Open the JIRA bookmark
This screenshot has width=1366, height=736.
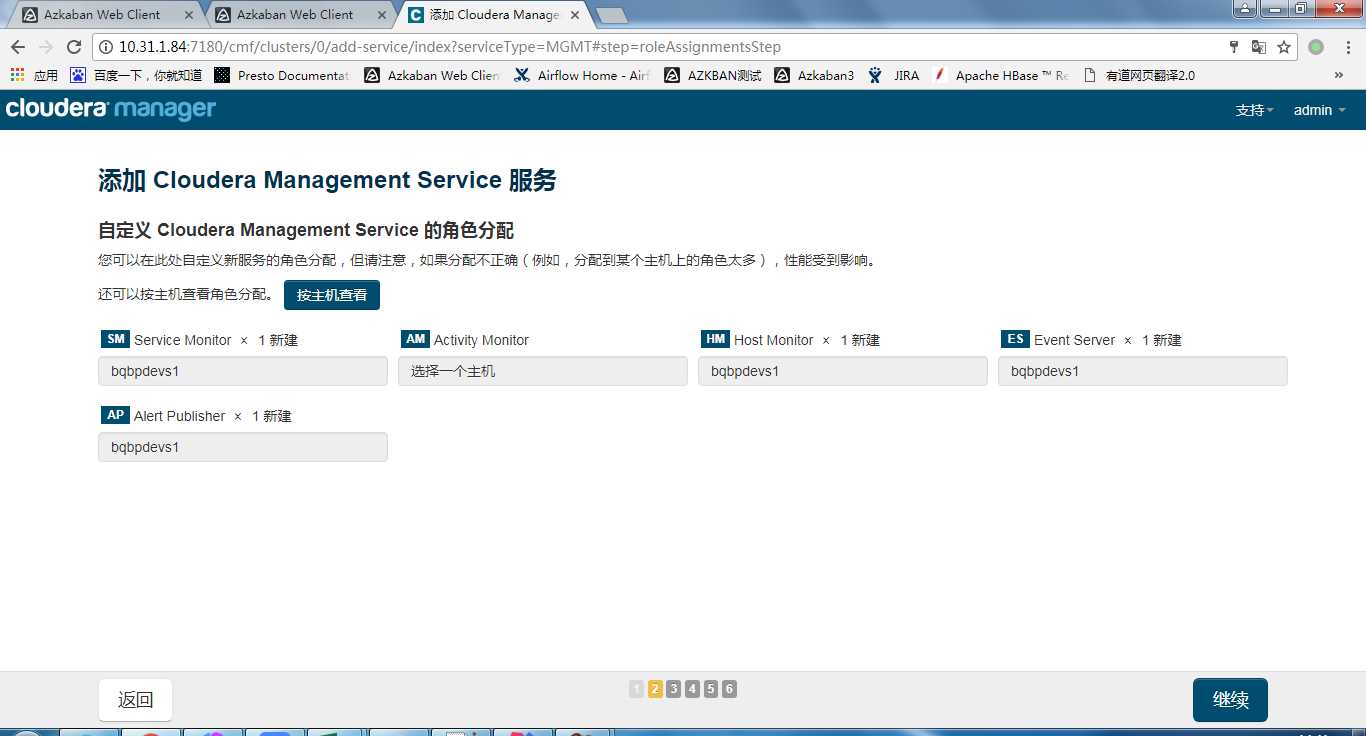(x=894, y=75)
